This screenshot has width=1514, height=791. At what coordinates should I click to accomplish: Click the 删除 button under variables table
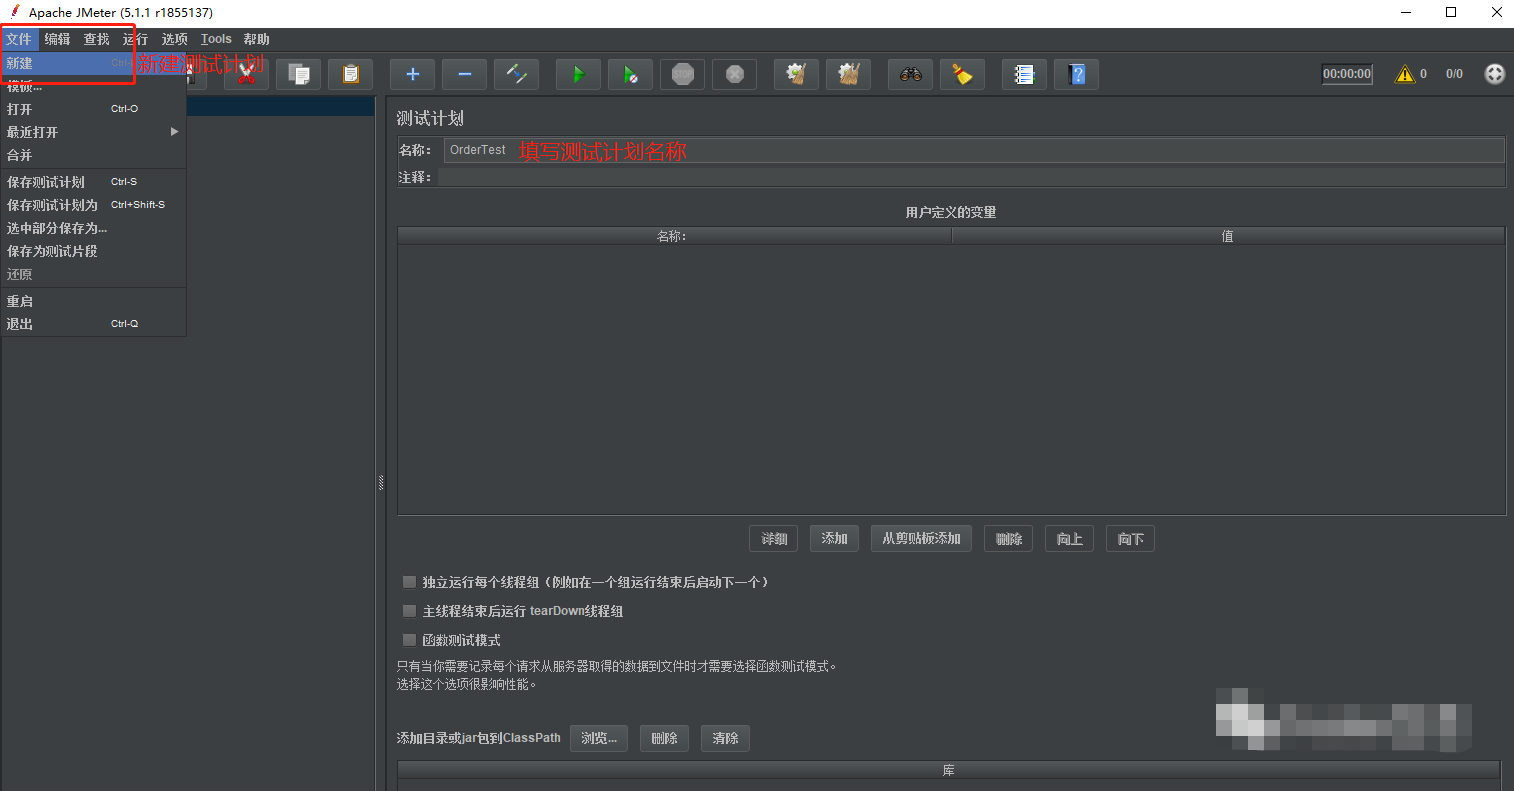point(1009,539)
